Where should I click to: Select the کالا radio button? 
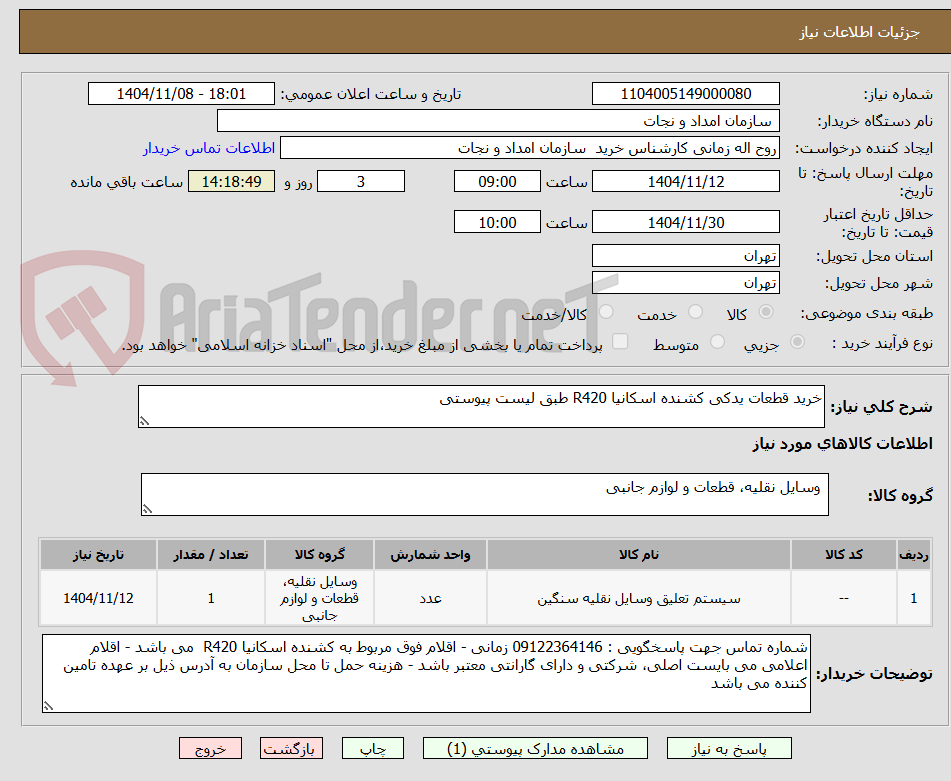point(766,312)
